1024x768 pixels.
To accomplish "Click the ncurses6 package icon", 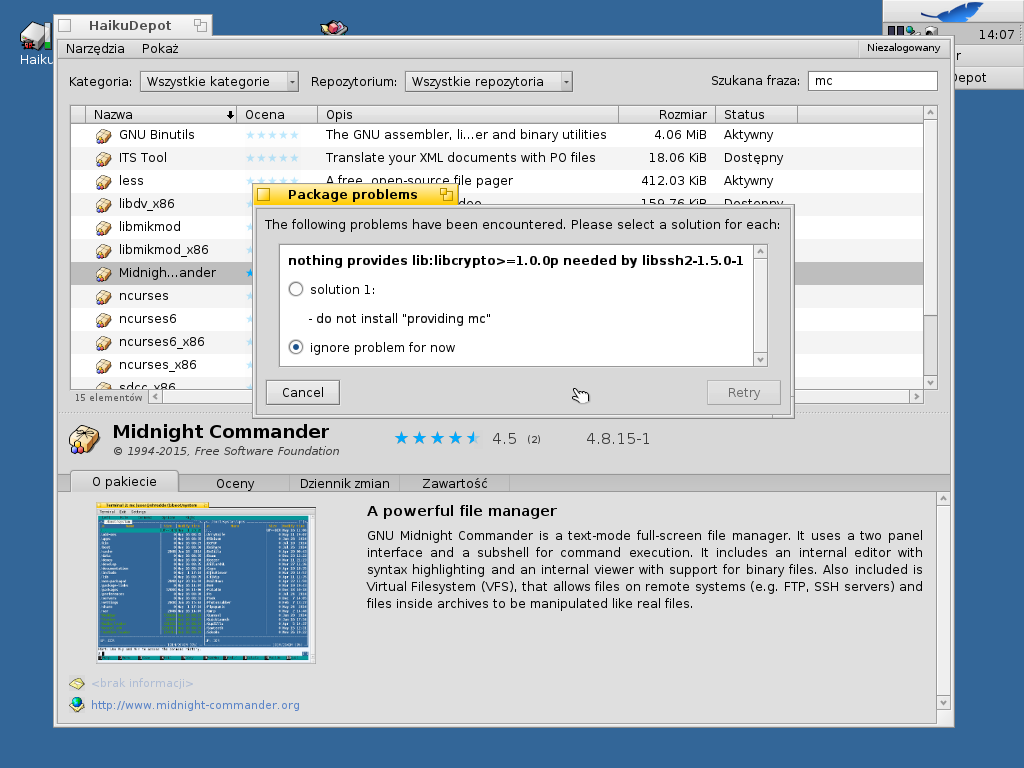I will click(103, 320).
